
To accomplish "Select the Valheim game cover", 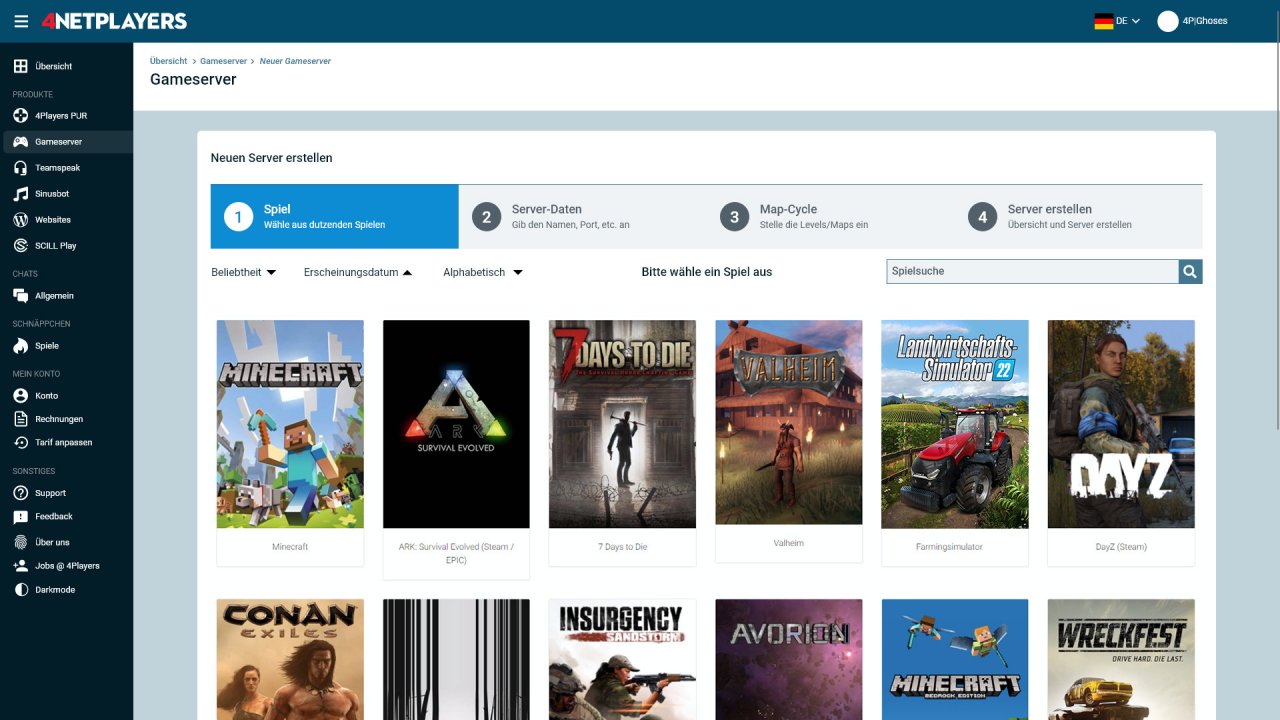I will [788, 422].
